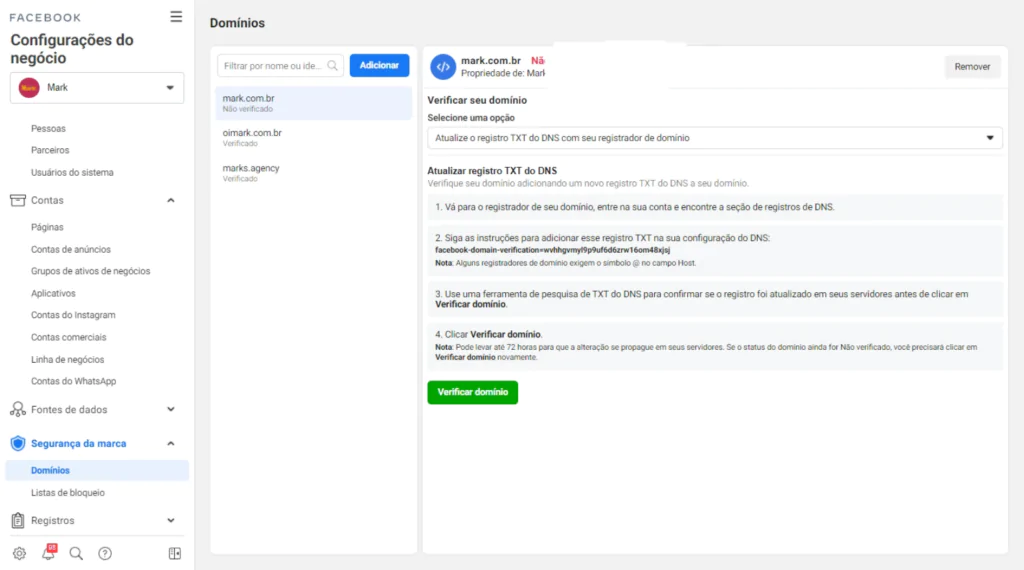1024x570 pixels.
Task: Click the search magnifier in bottom bar
Action: 76,554
